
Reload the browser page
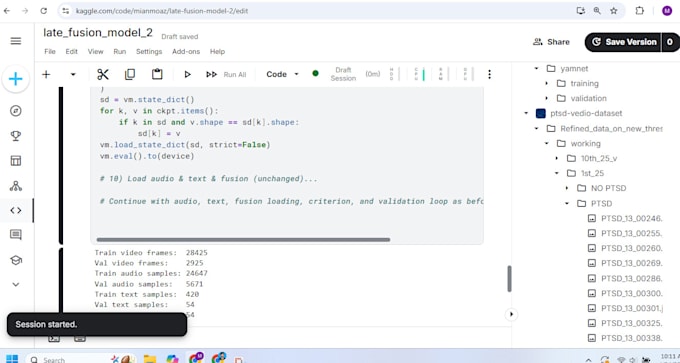click(x=43, y=11)
